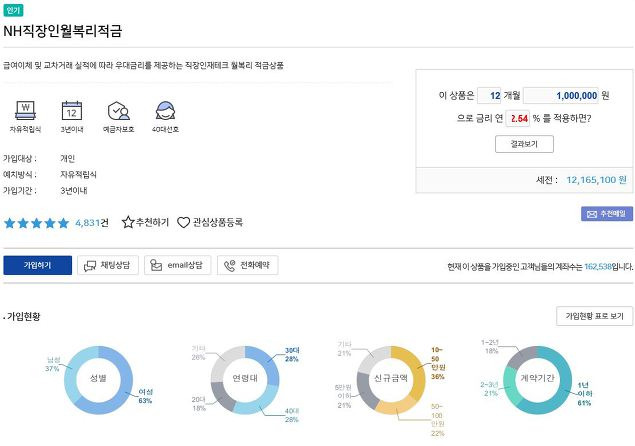Click the 5만원 이하 21% label
The width and height of the screenshot is (635, 446).
point(344,396)
